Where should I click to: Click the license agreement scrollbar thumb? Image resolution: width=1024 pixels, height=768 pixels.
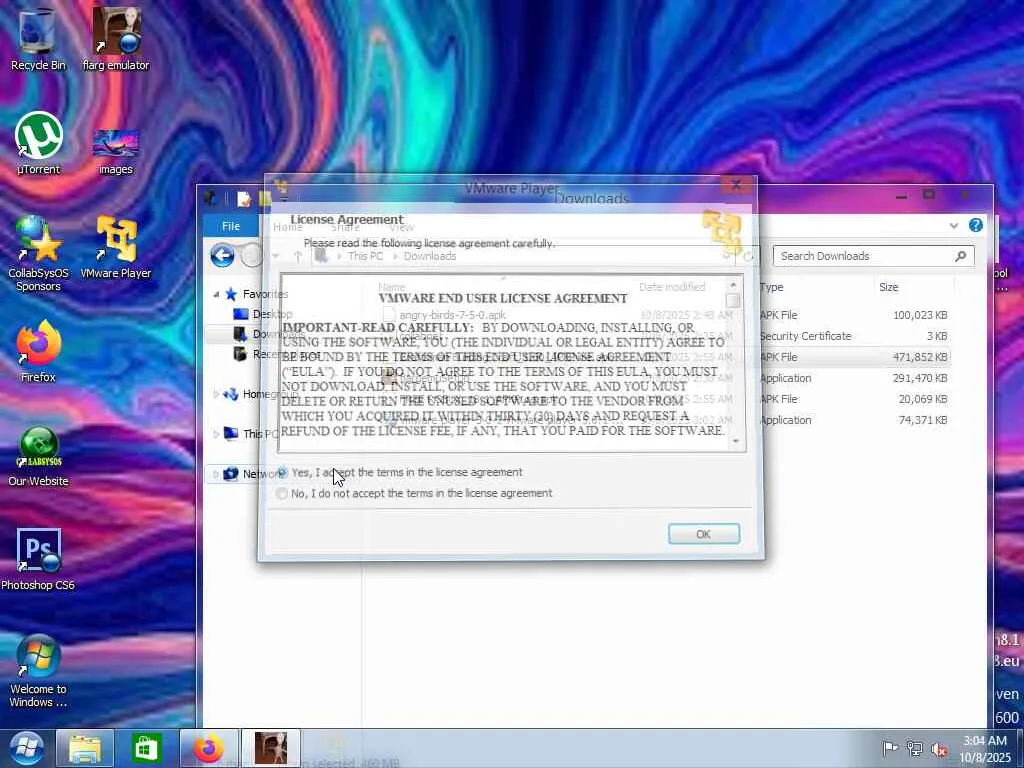[733, 300]
